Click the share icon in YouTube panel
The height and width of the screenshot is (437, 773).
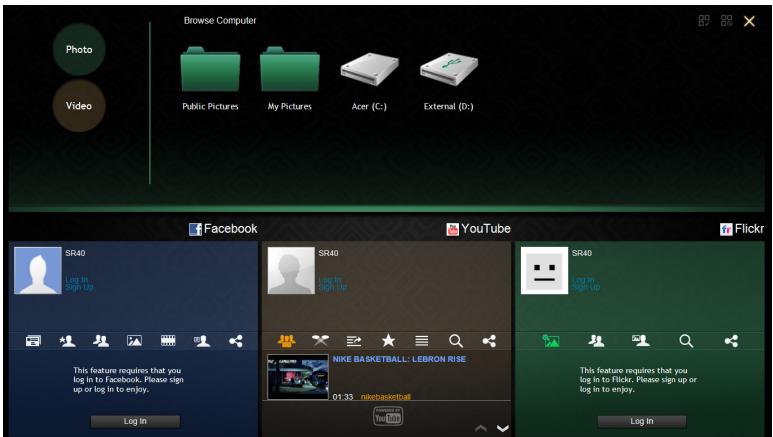click(x=489, y=341)
